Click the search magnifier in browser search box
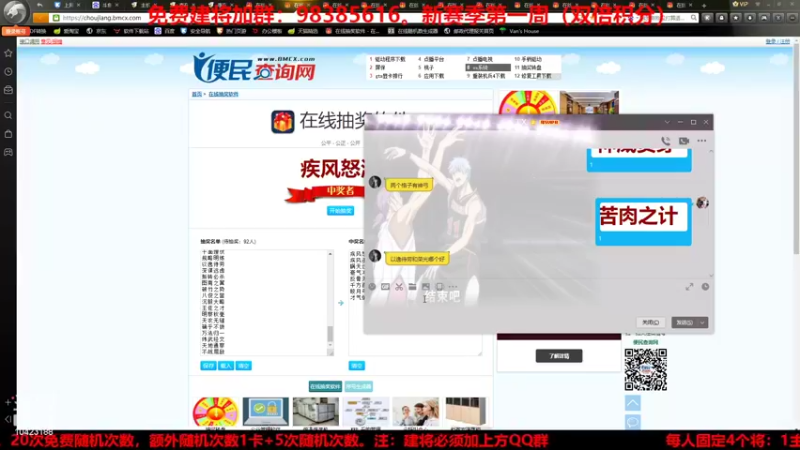This screenshot has height=450, width=800. point(693,18)
